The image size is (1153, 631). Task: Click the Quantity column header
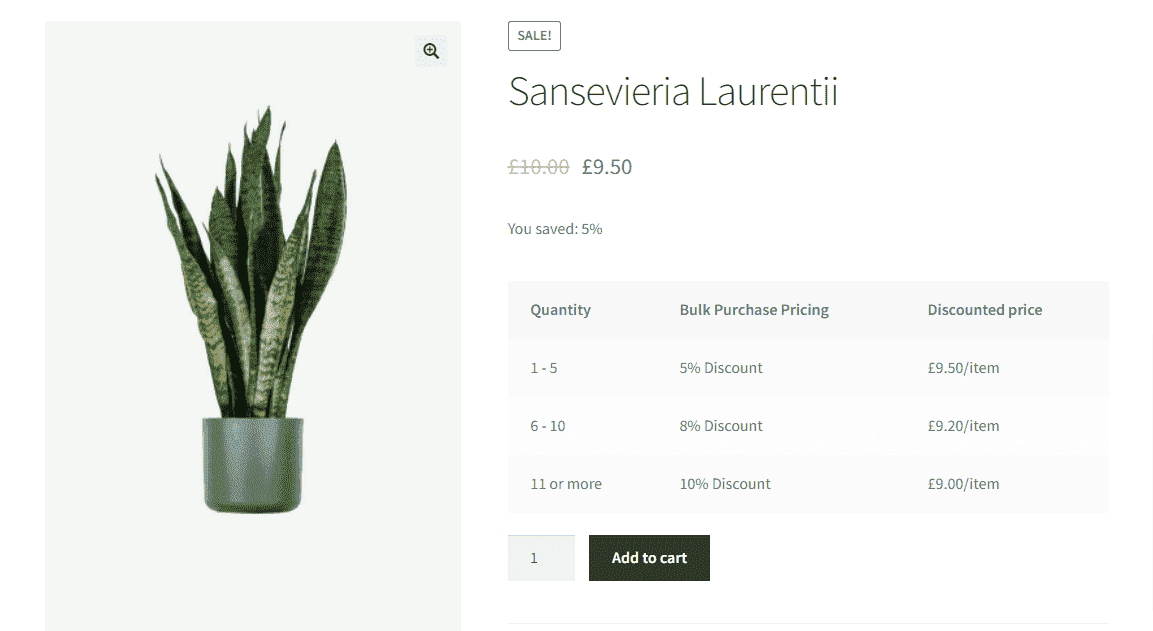point(560,309)
